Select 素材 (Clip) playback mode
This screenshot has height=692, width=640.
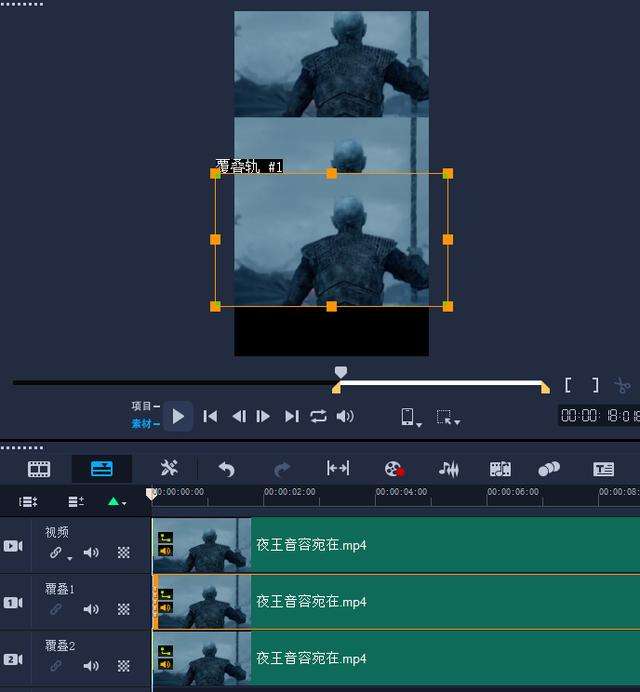pyautogui.click(x=145, y=424)
